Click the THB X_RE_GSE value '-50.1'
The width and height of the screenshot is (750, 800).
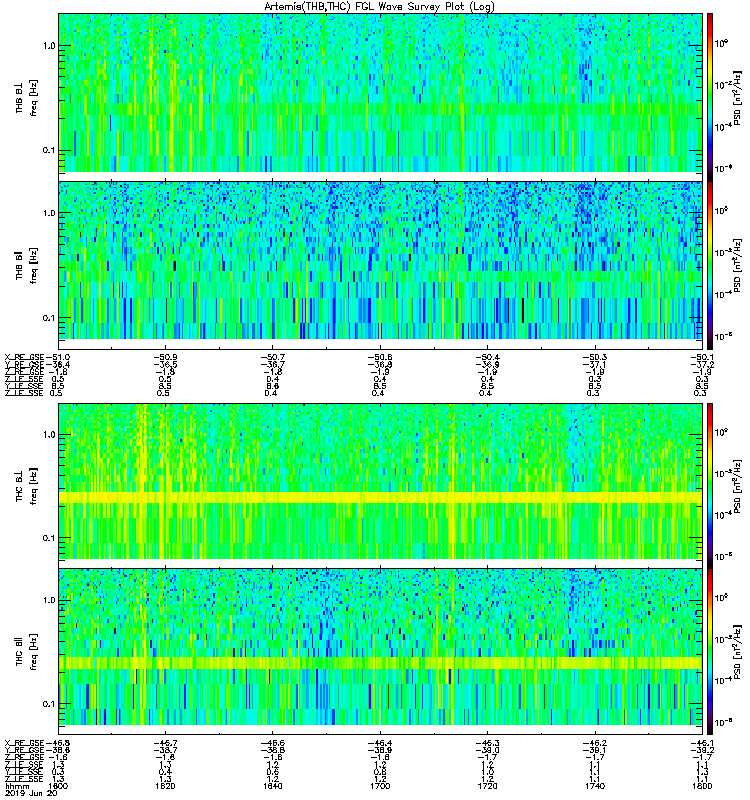tap(702, 357)
